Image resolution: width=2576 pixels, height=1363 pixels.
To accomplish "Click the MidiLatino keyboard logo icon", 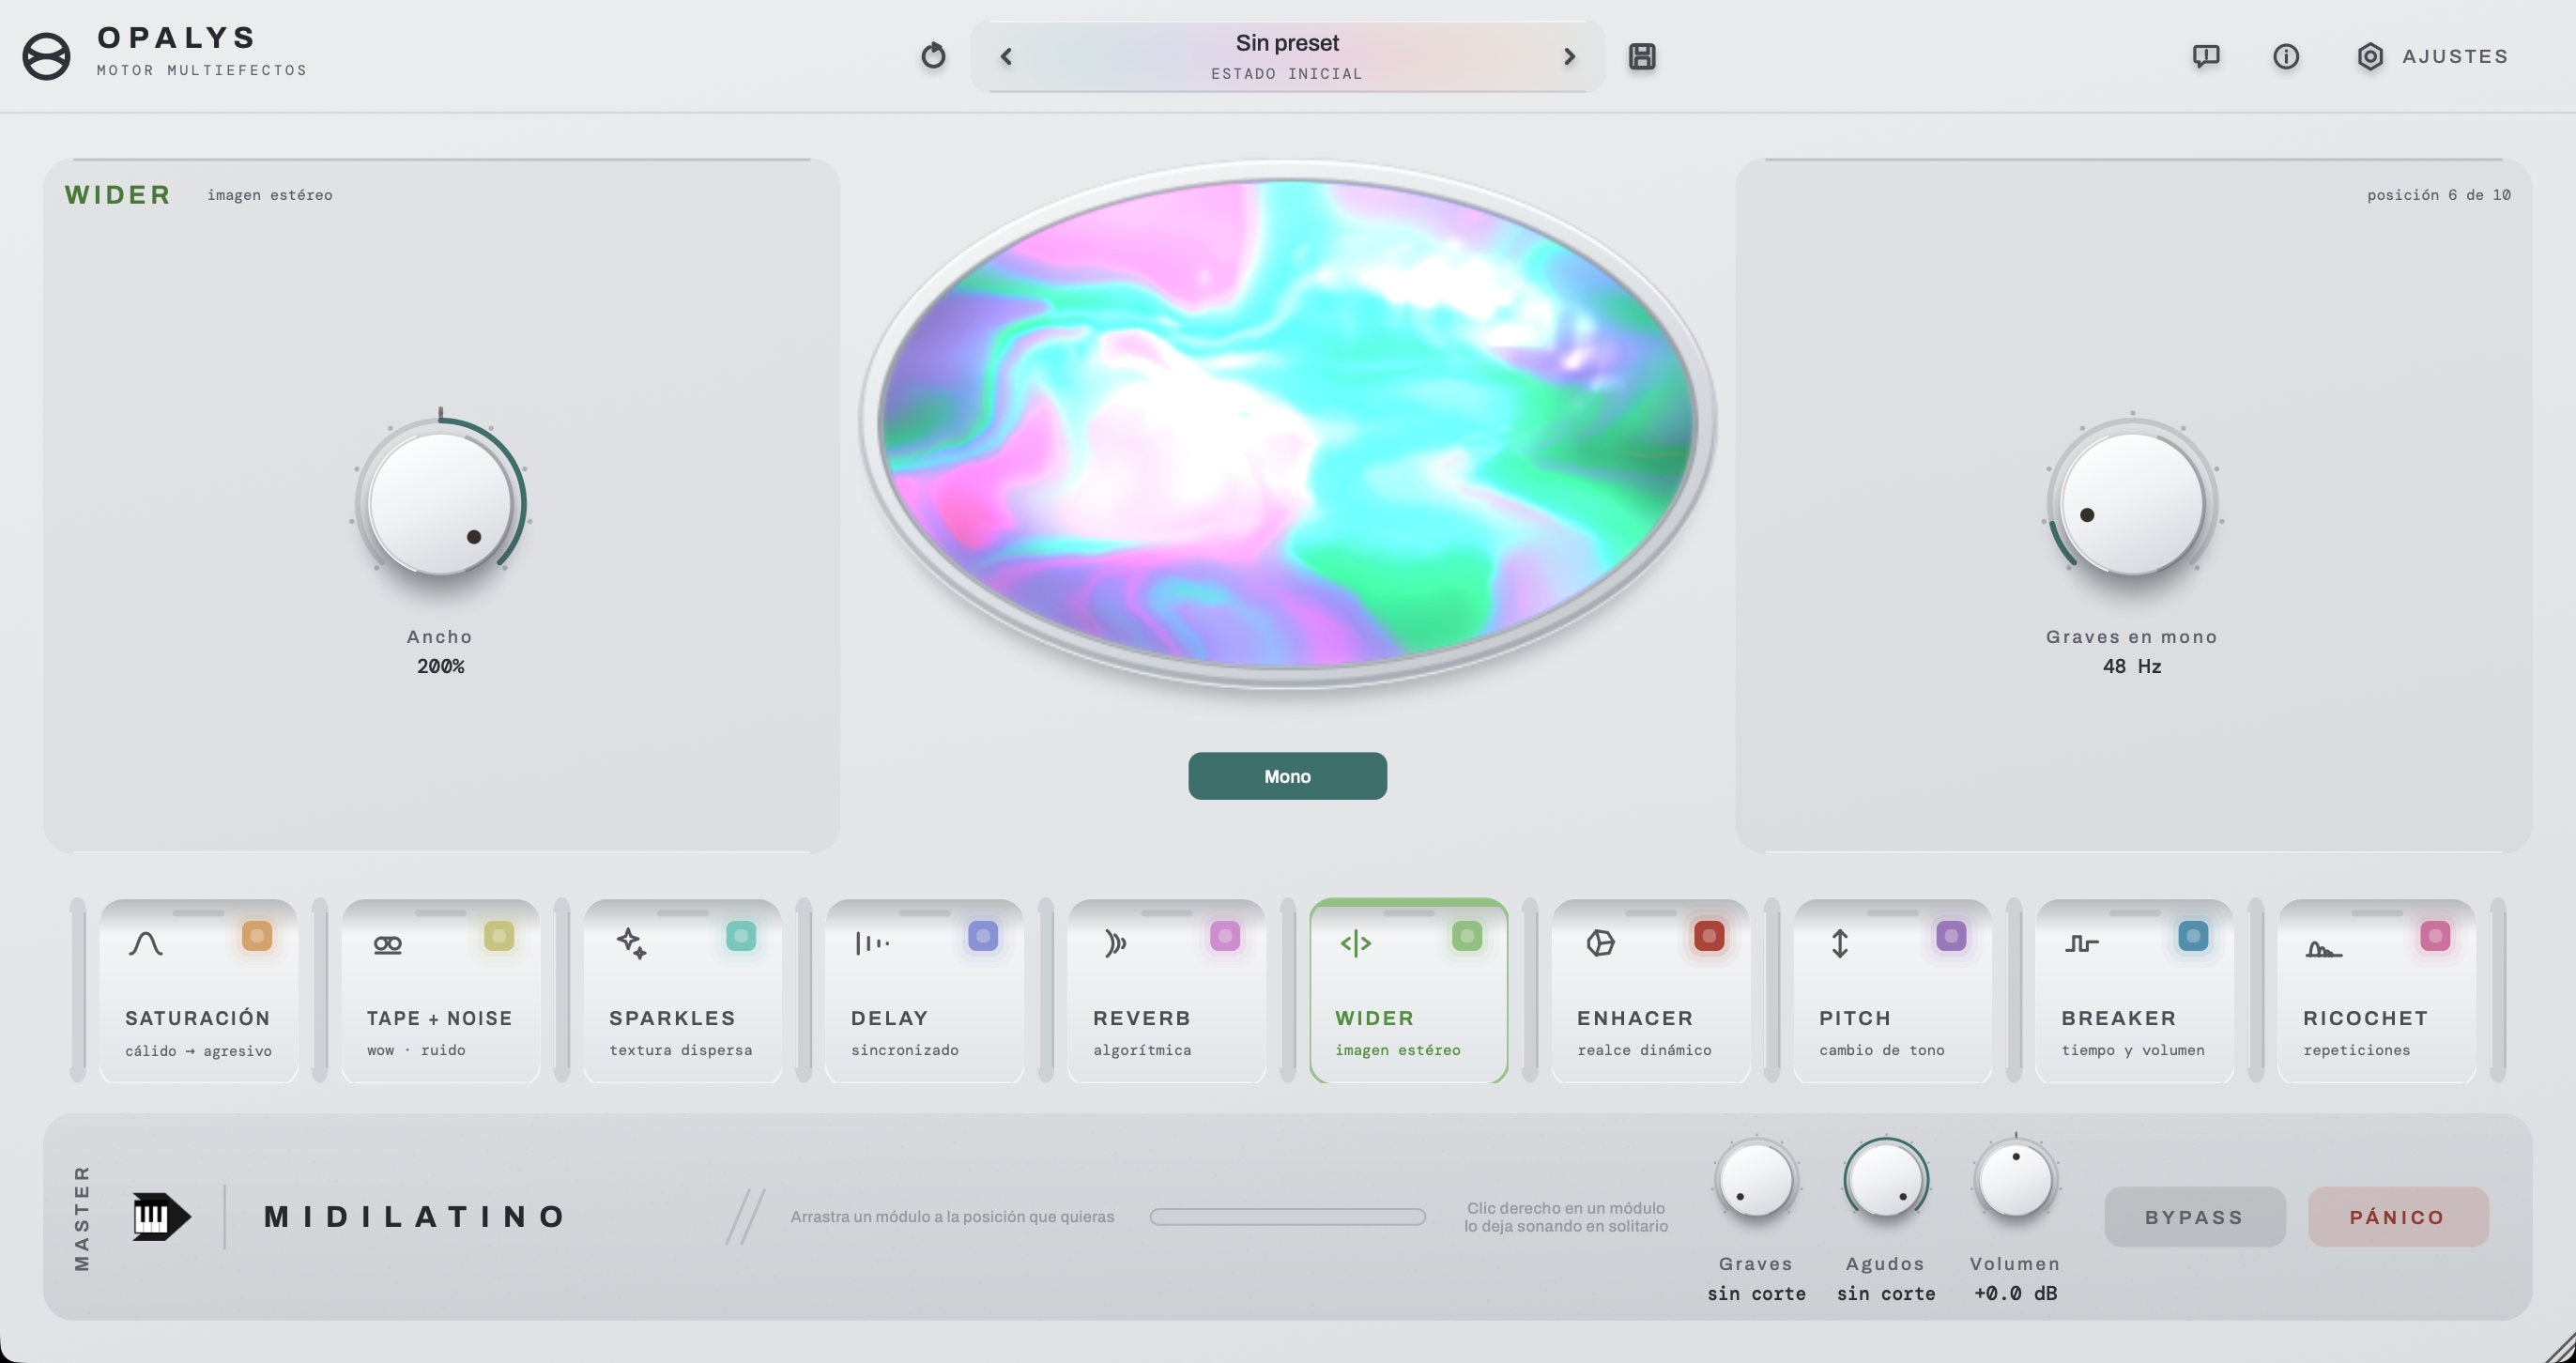I will (x=161, y=1216).
